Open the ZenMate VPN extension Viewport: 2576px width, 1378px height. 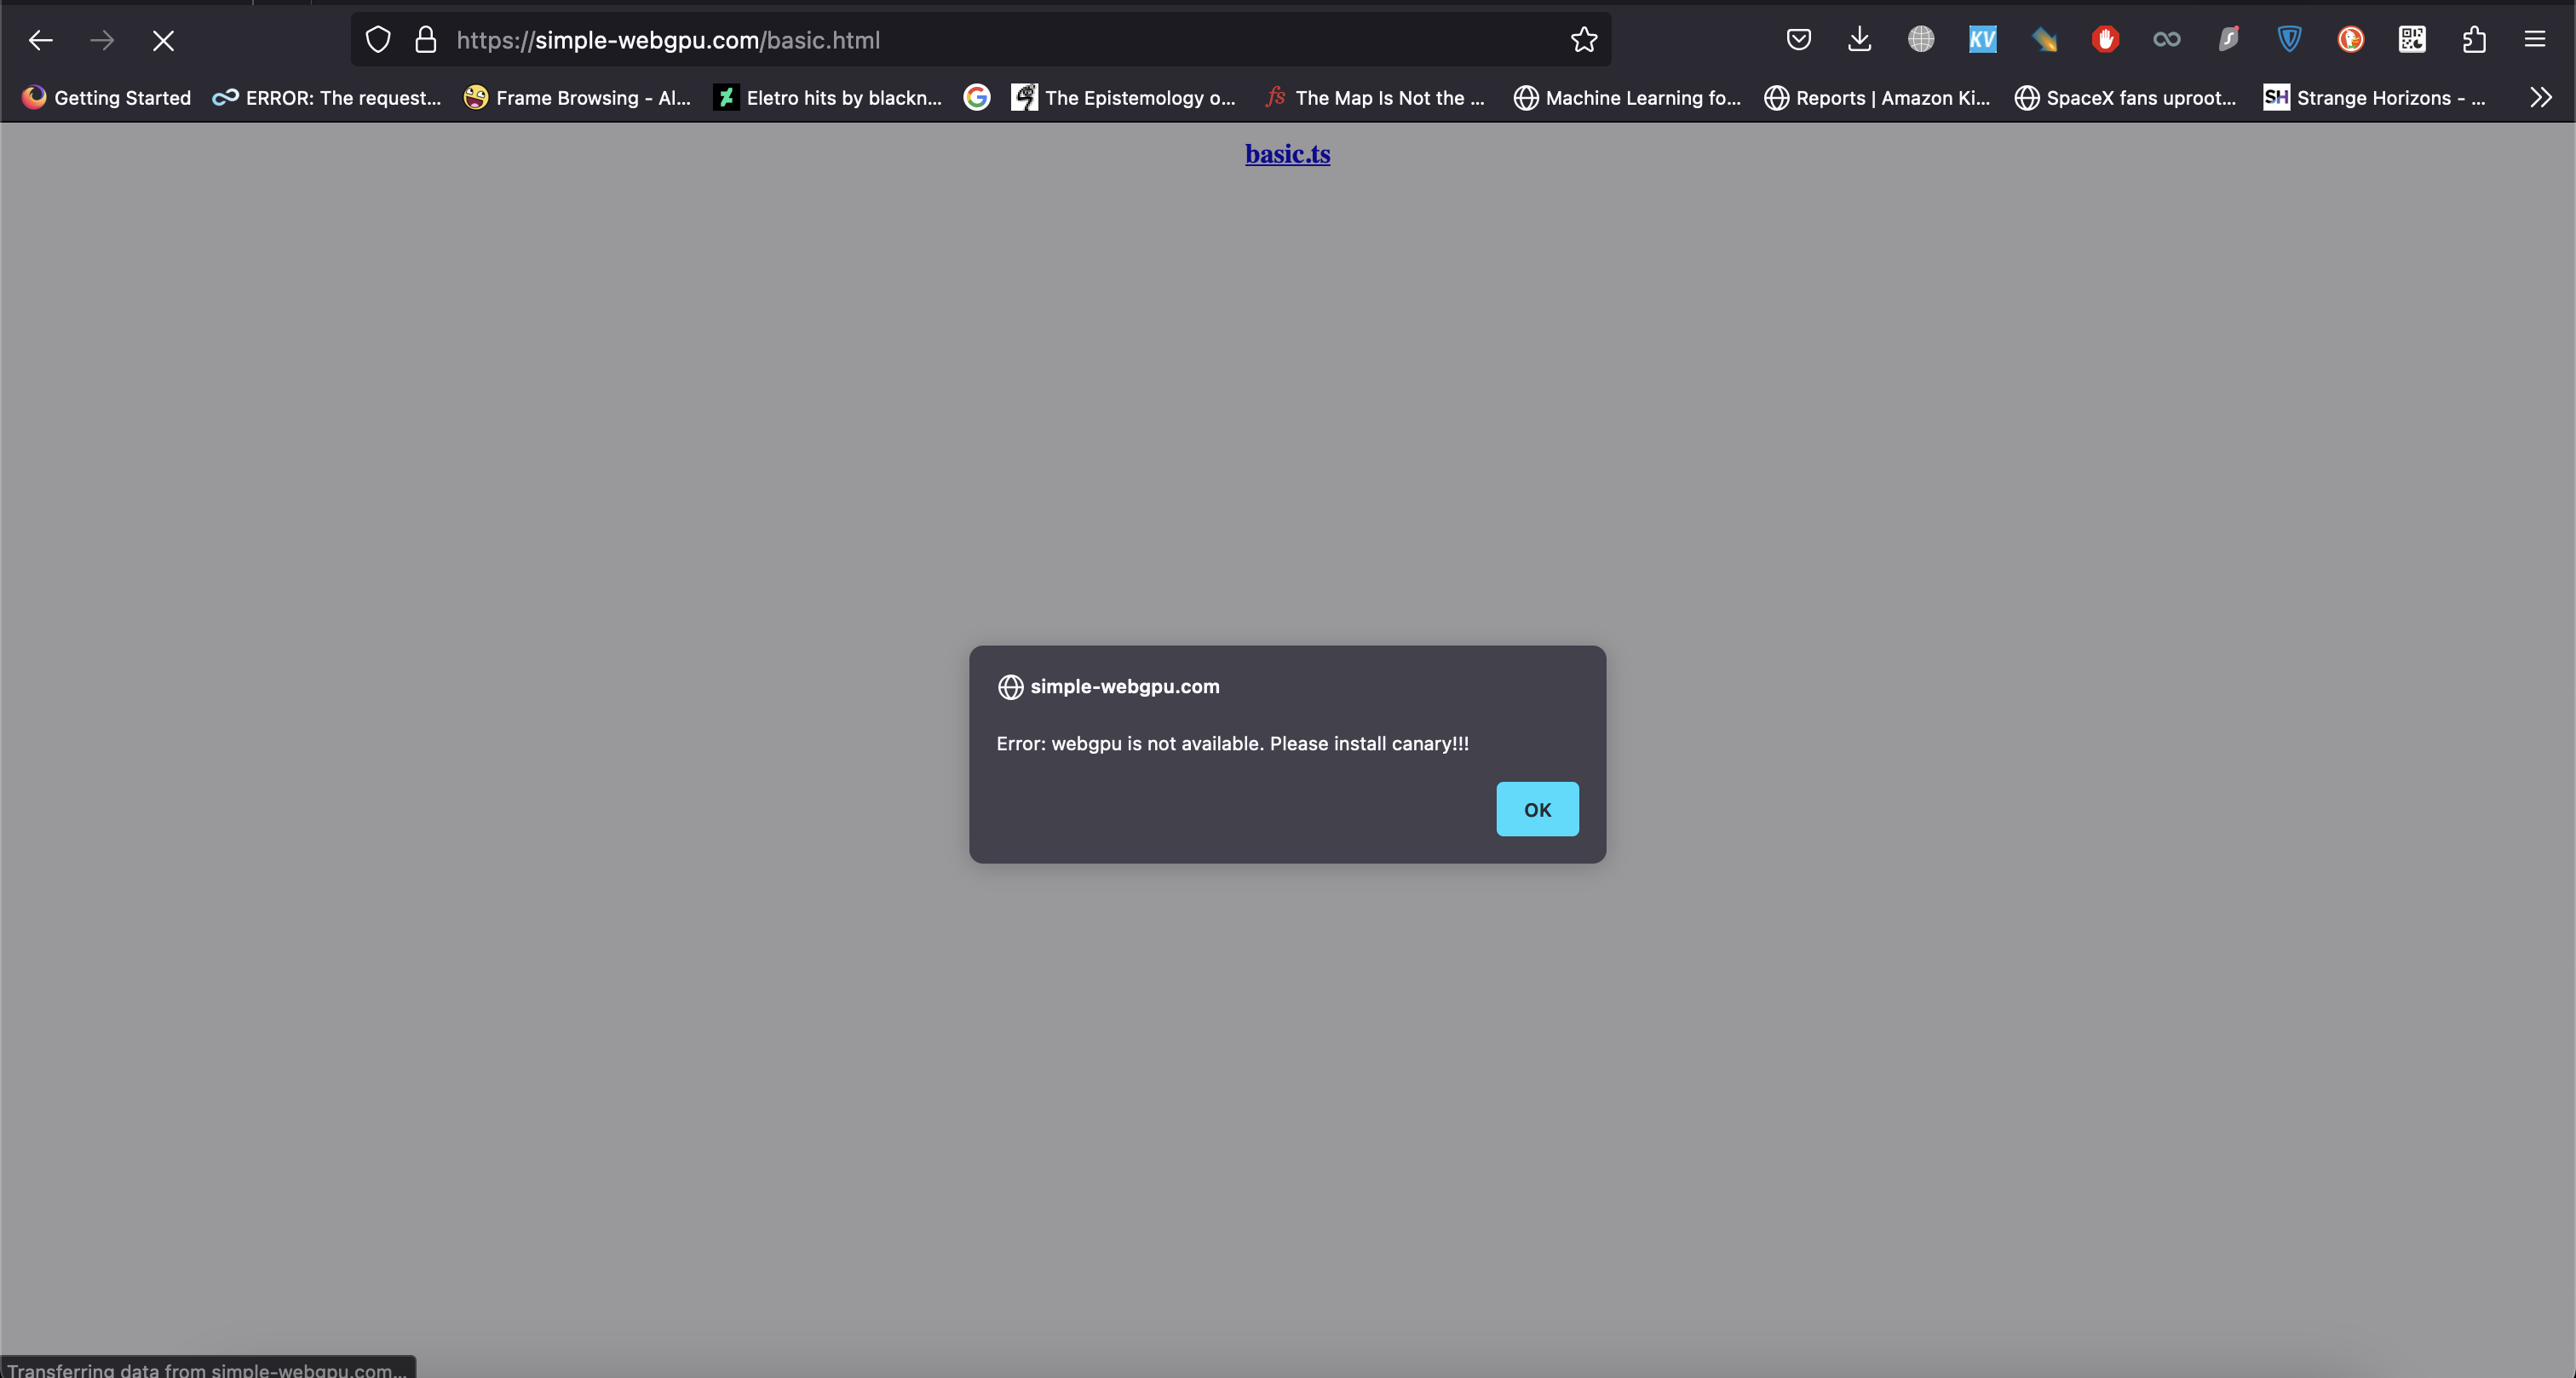point(2289,40)
